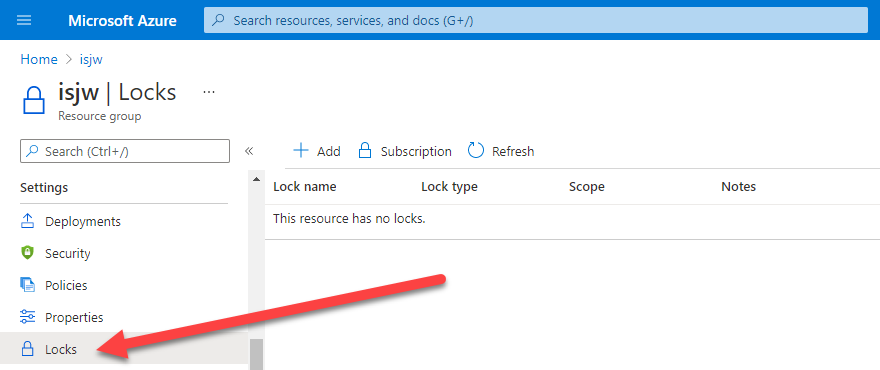Open the hamburger portal menu
This screenshot has height=370, width=880.
pyautogui.click(x=24, y=21)
